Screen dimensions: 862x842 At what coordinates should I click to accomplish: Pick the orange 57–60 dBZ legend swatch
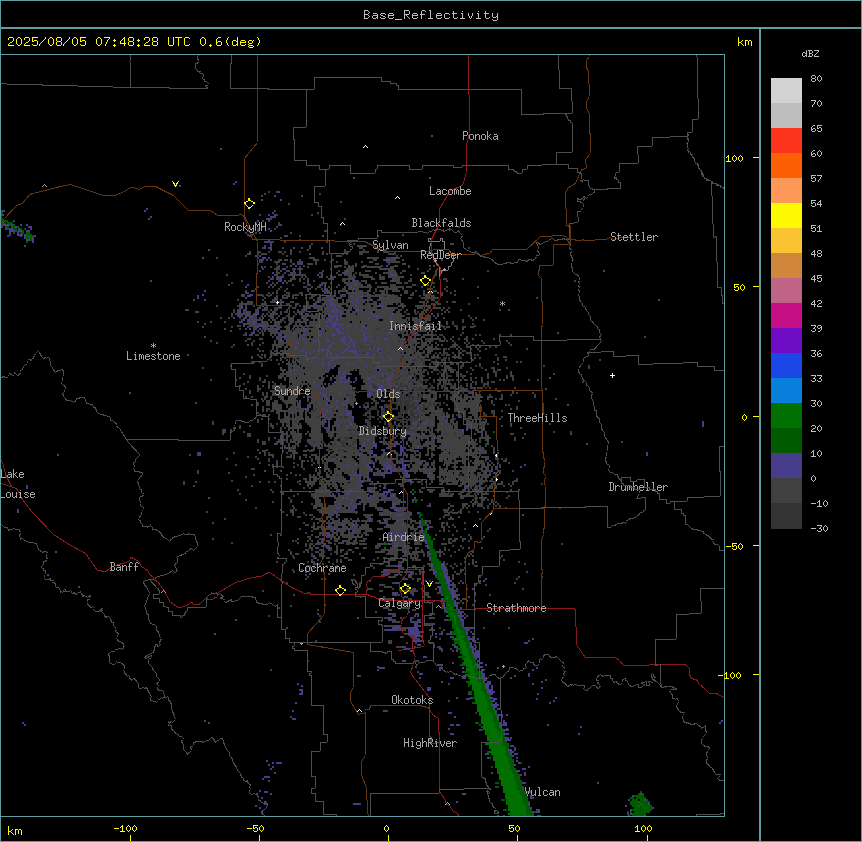pyautogui.click(x=786, y=166)
